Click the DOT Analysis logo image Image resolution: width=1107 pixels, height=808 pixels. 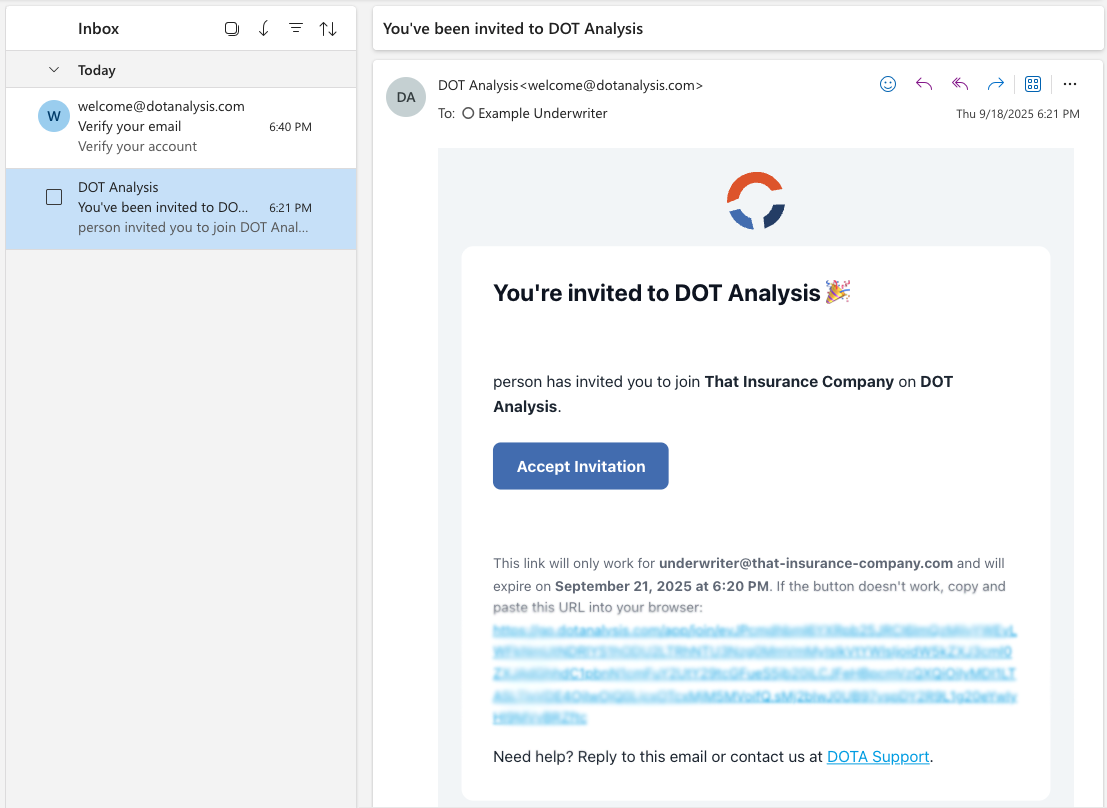coord(755,200)
